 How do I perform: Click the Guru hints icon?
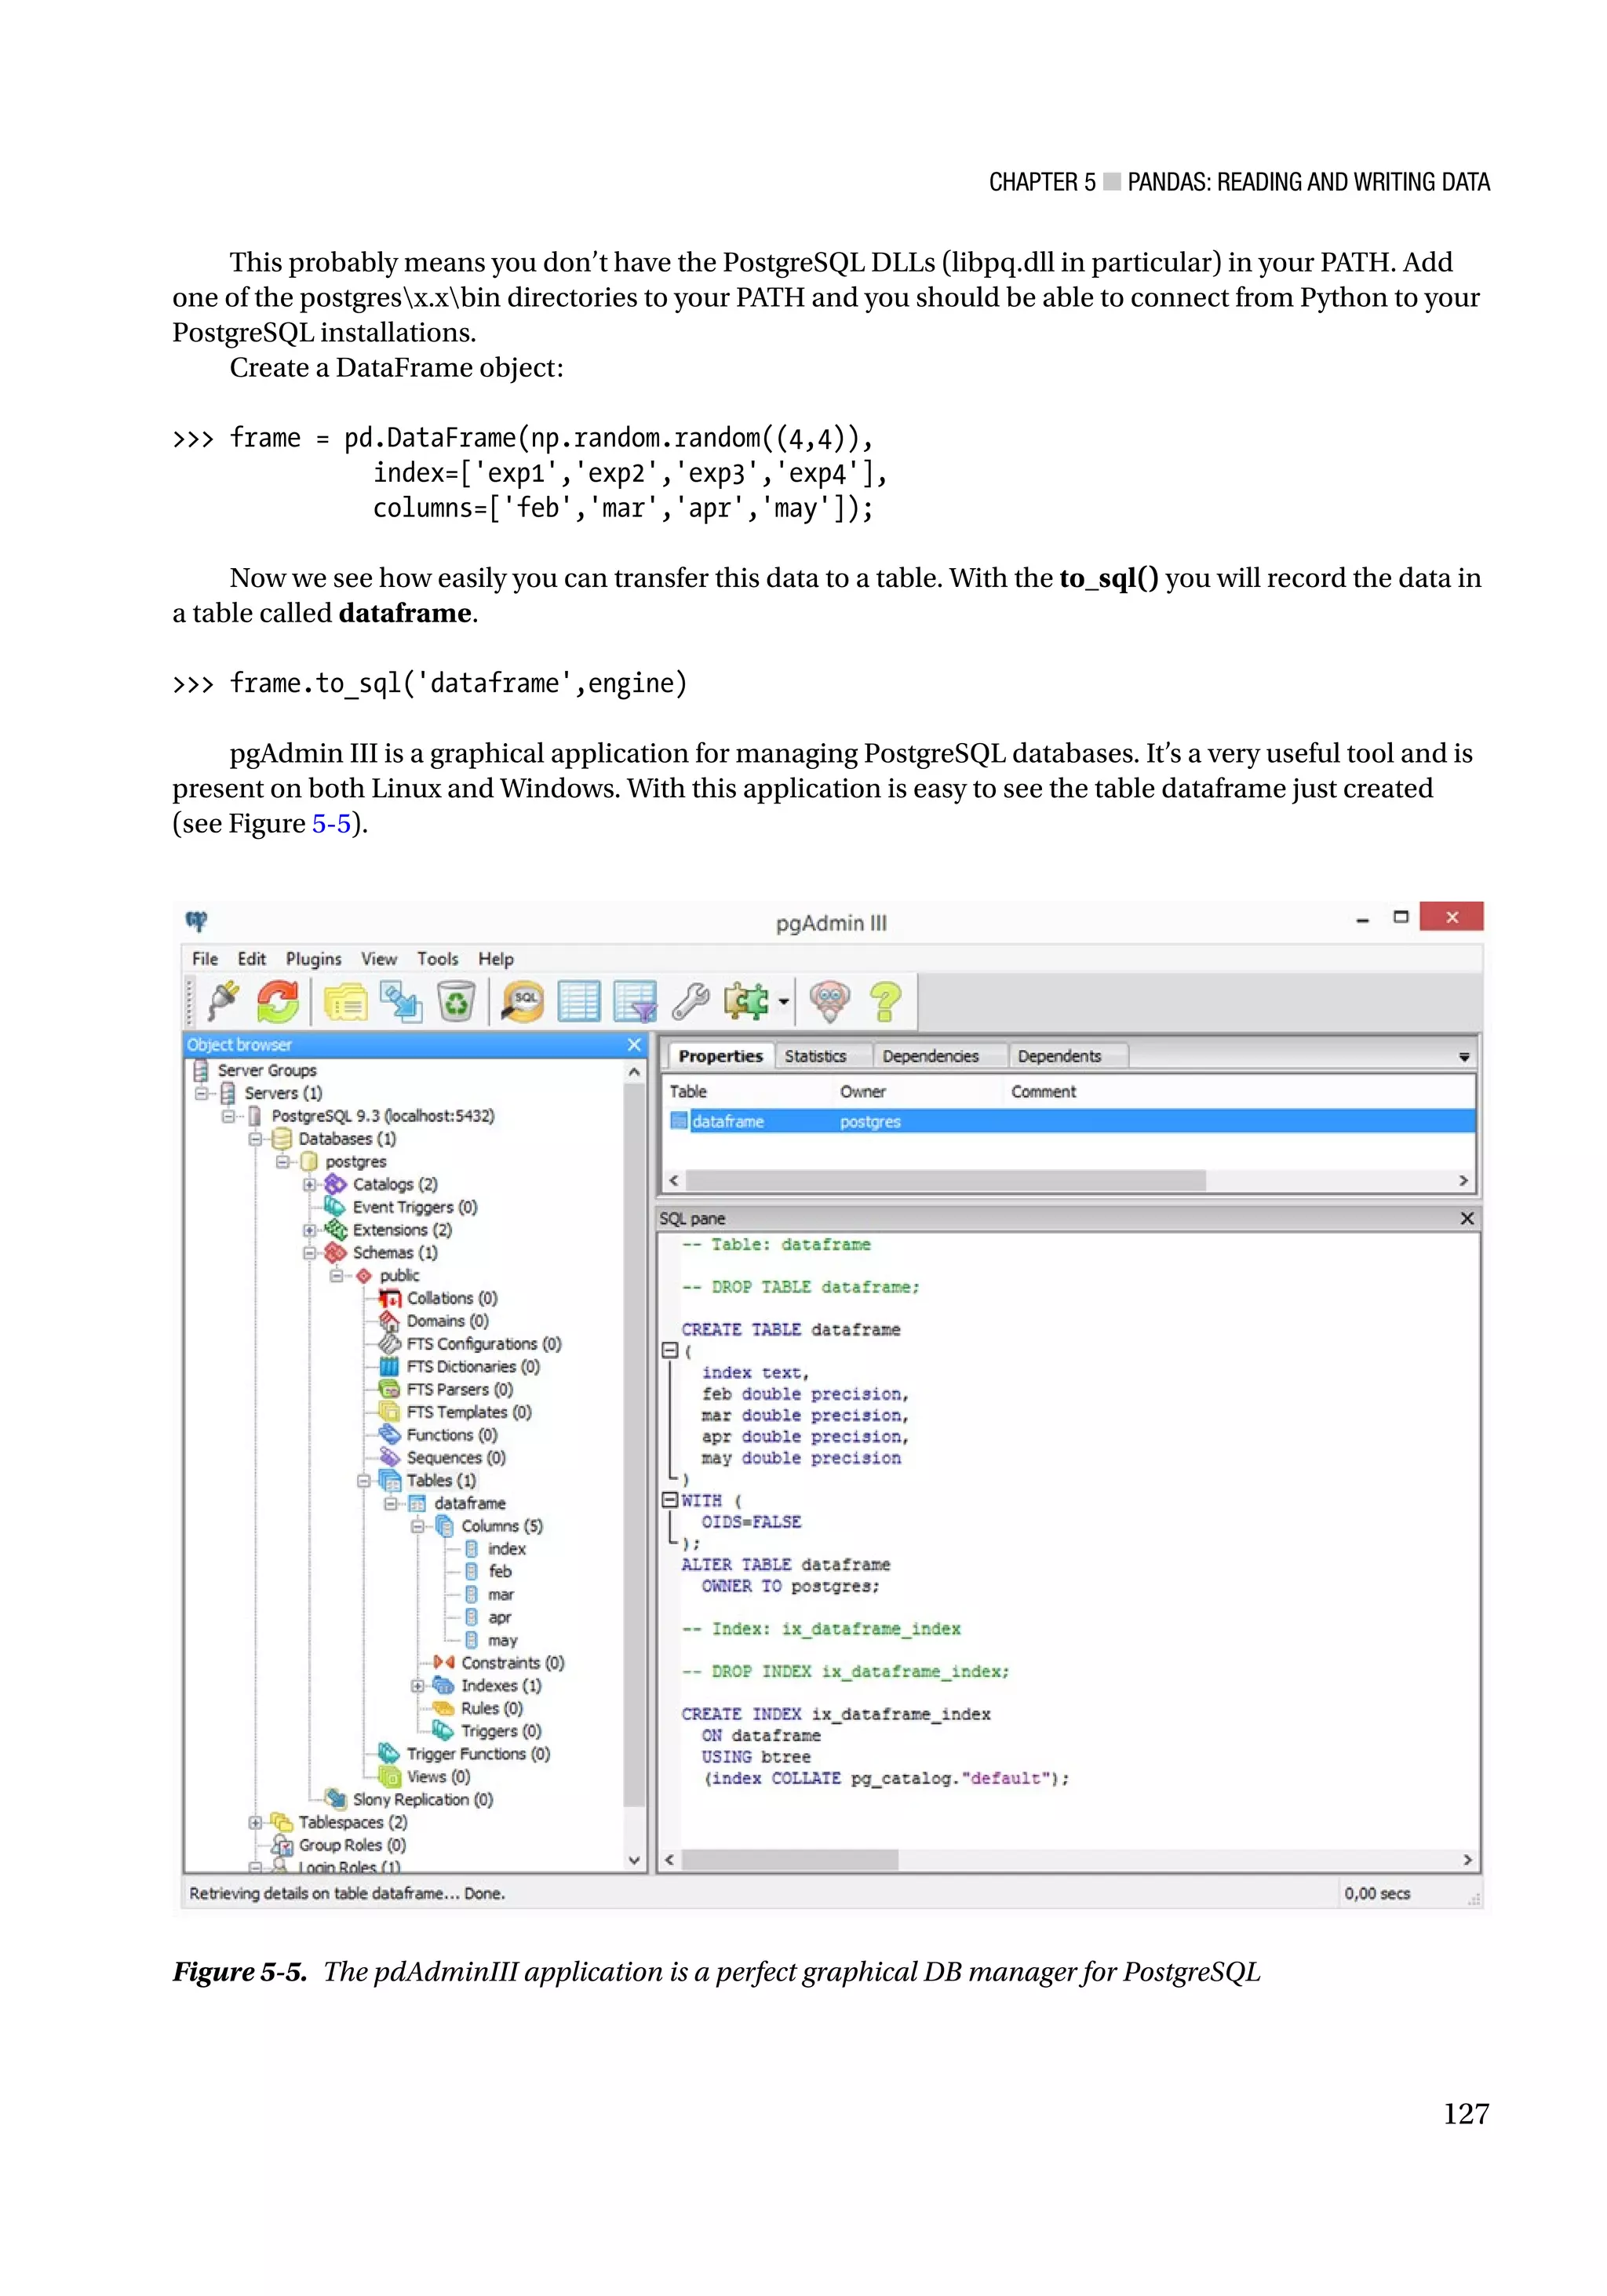pos(830,1001)
